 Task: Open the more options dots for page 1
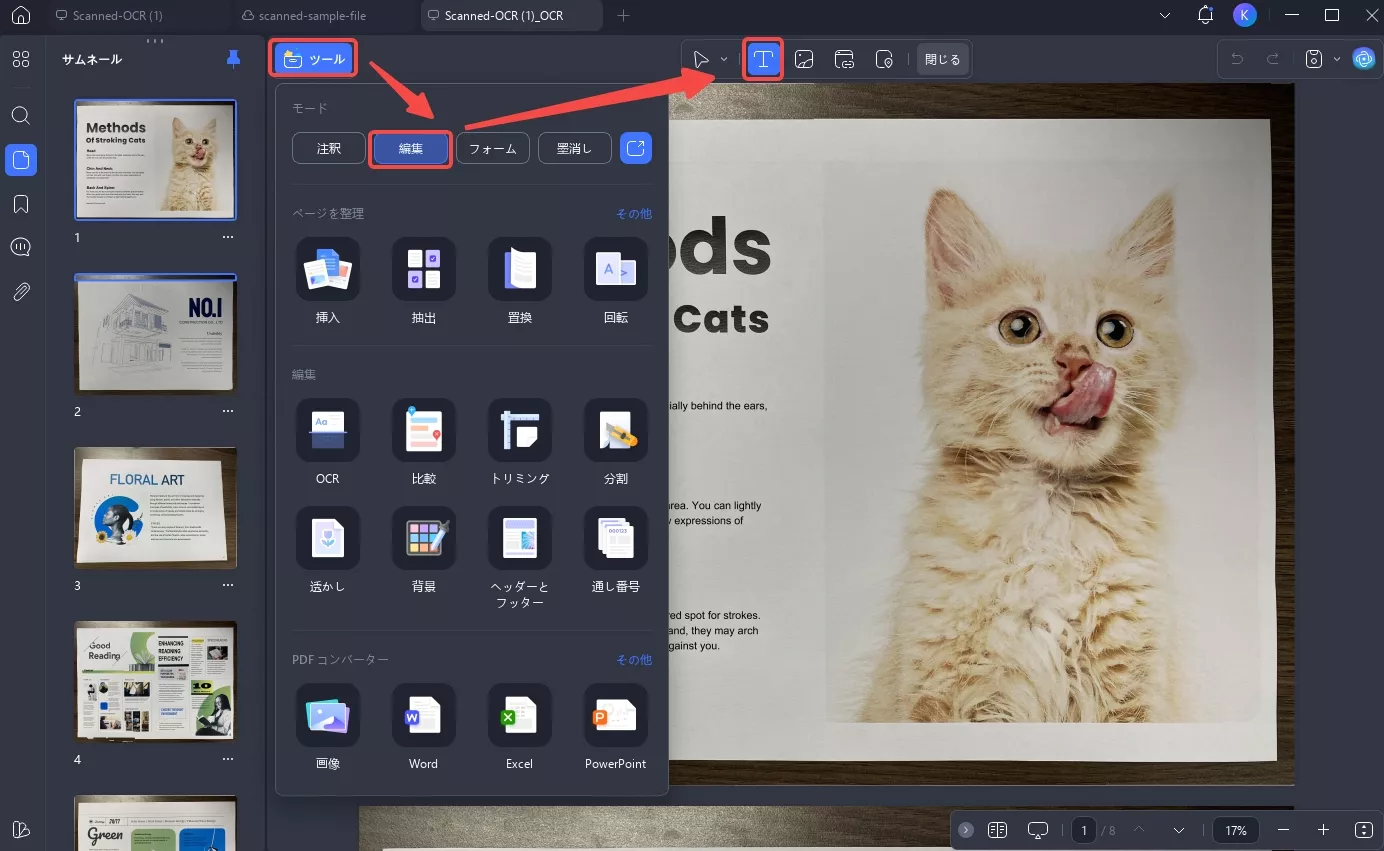(x=228, y=237)
